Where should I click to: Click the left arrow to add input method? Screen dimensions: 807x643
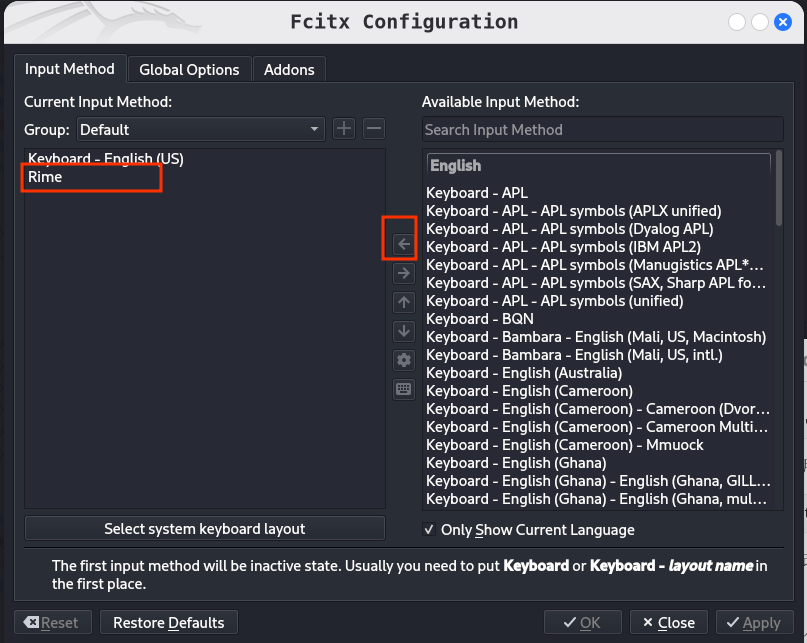point(403,243)
